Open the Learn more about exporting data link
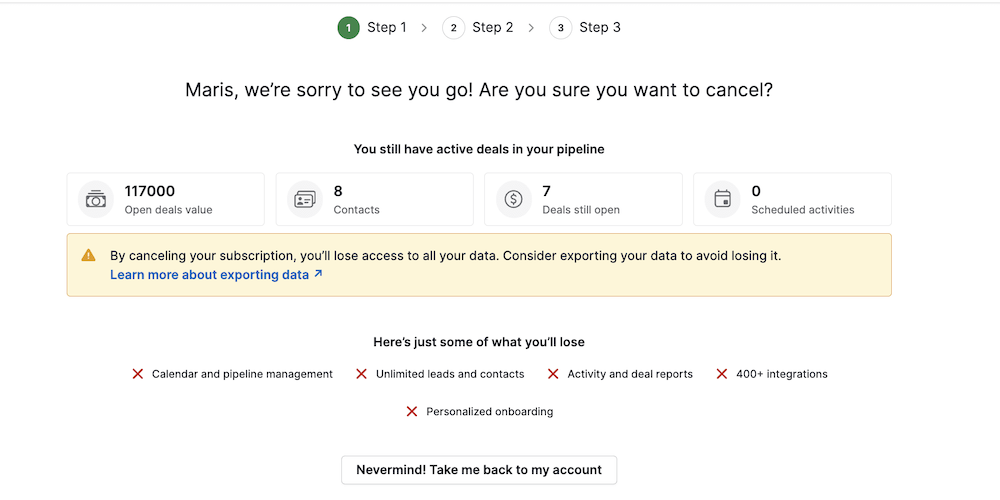This screenshot has height=500, width=1000. tap(216, 274)
